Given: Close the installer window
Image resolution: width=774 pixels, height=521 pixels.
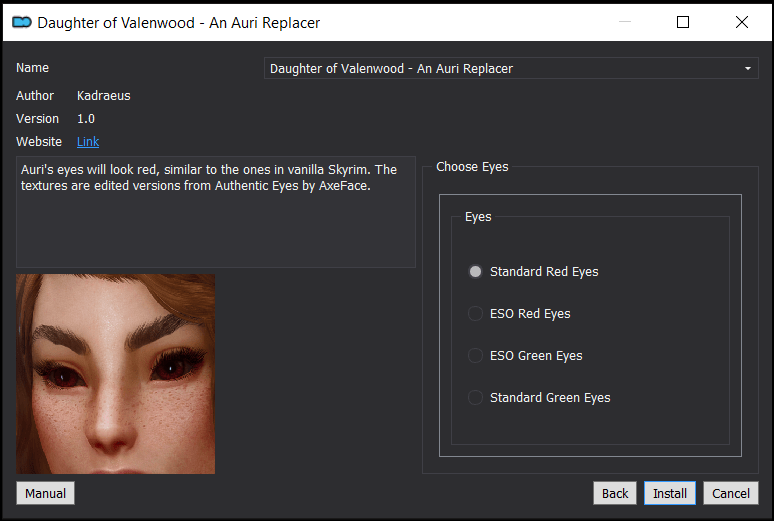Looking at the screenshot, I should click(x=741, y=22).
